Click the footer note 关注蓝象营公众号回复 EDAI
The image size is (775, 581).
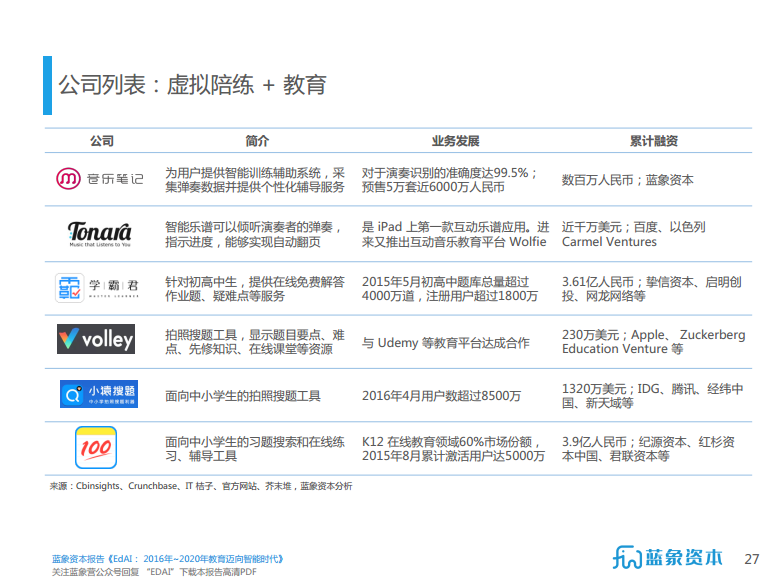(x=154, y=572)
